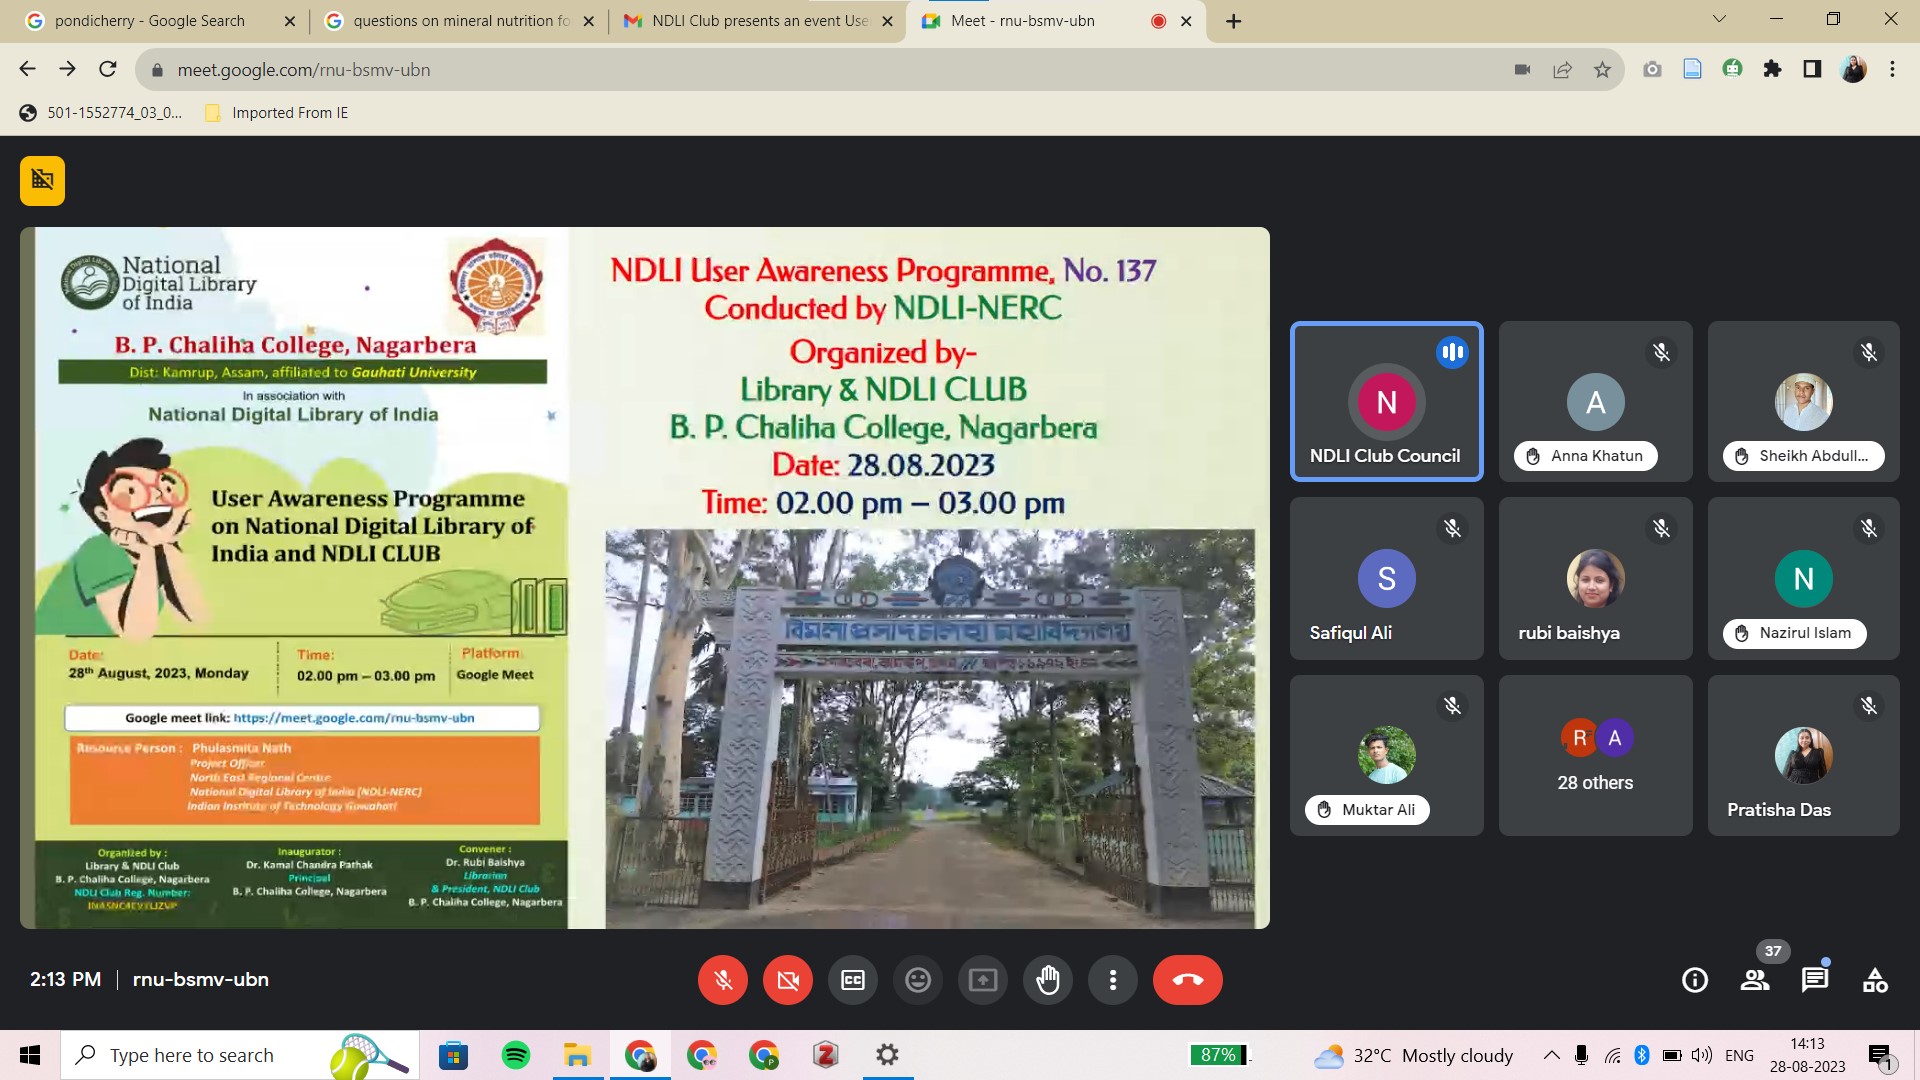Show everyone participants icon
Screen dimensions: 1920x1080
[x=1755, y=980]
